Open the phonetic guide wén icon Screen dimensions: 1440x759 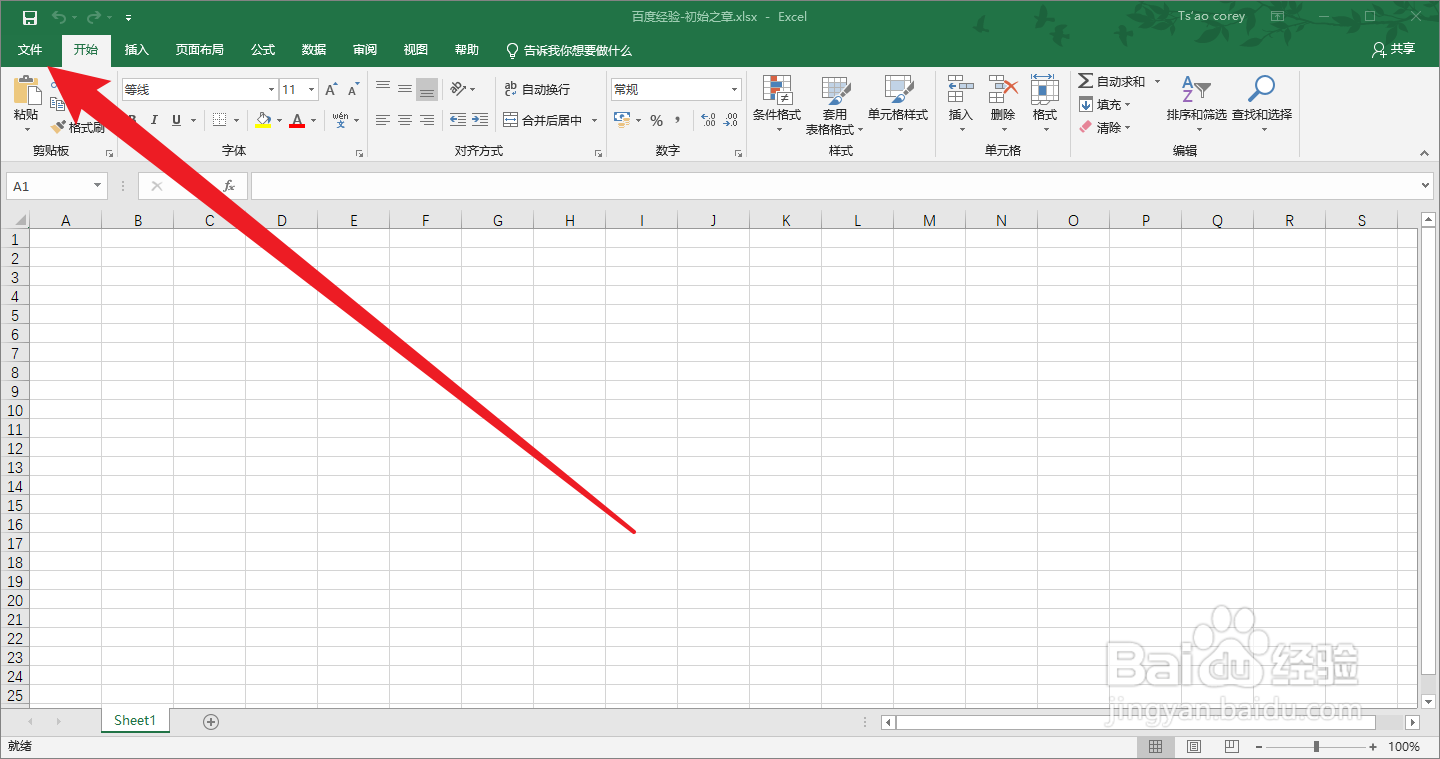[x=340, y=120]
